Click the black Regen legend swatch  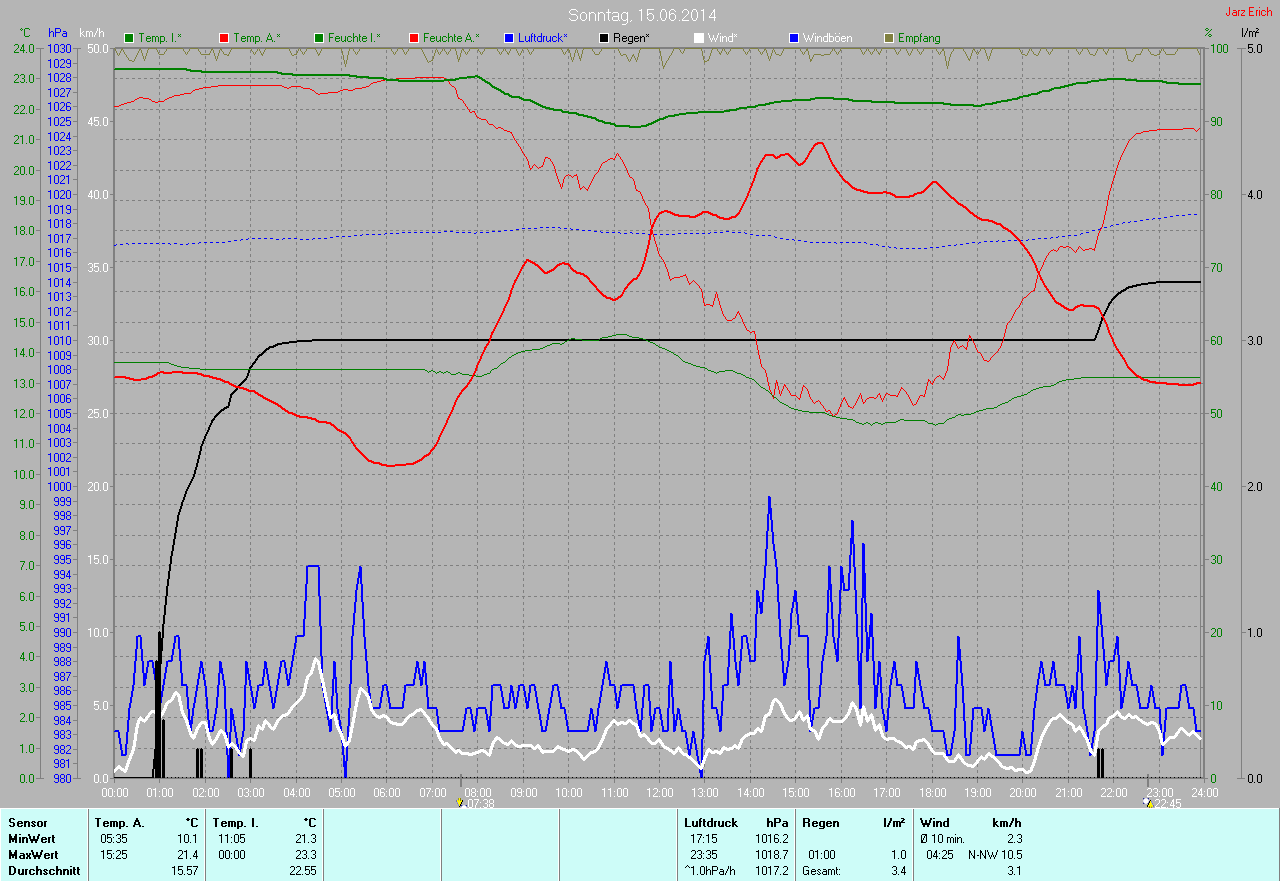[x=604, y=38]
